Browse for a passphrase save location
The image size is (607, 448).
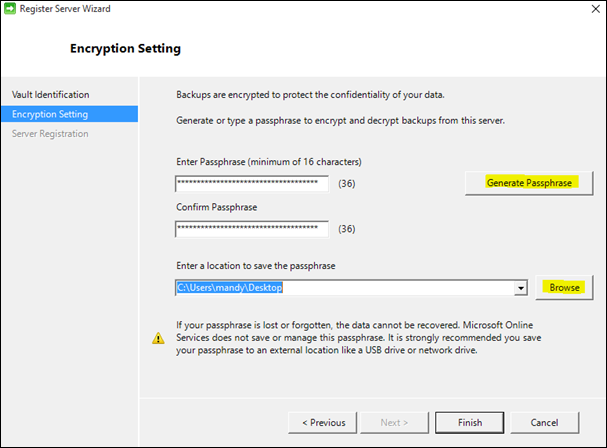pos(564,287)
